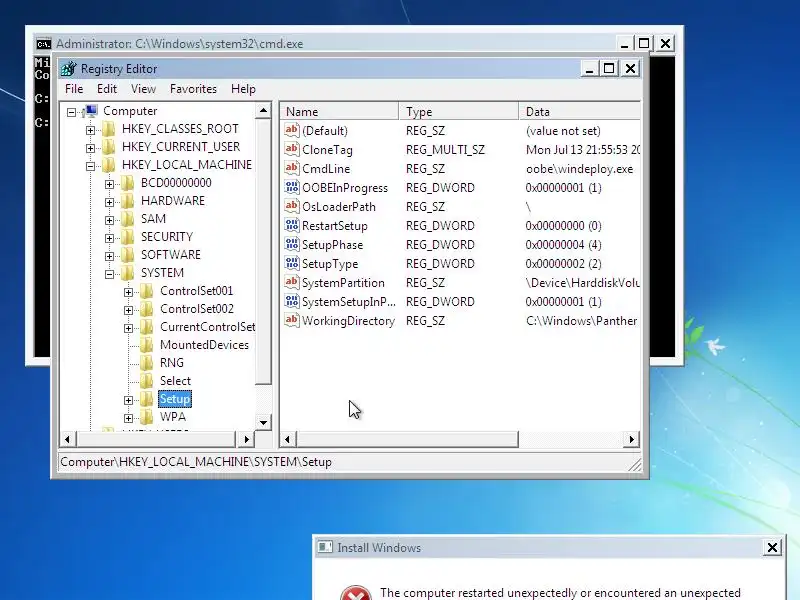Select the MountedDevices key label

click(204, 345)
